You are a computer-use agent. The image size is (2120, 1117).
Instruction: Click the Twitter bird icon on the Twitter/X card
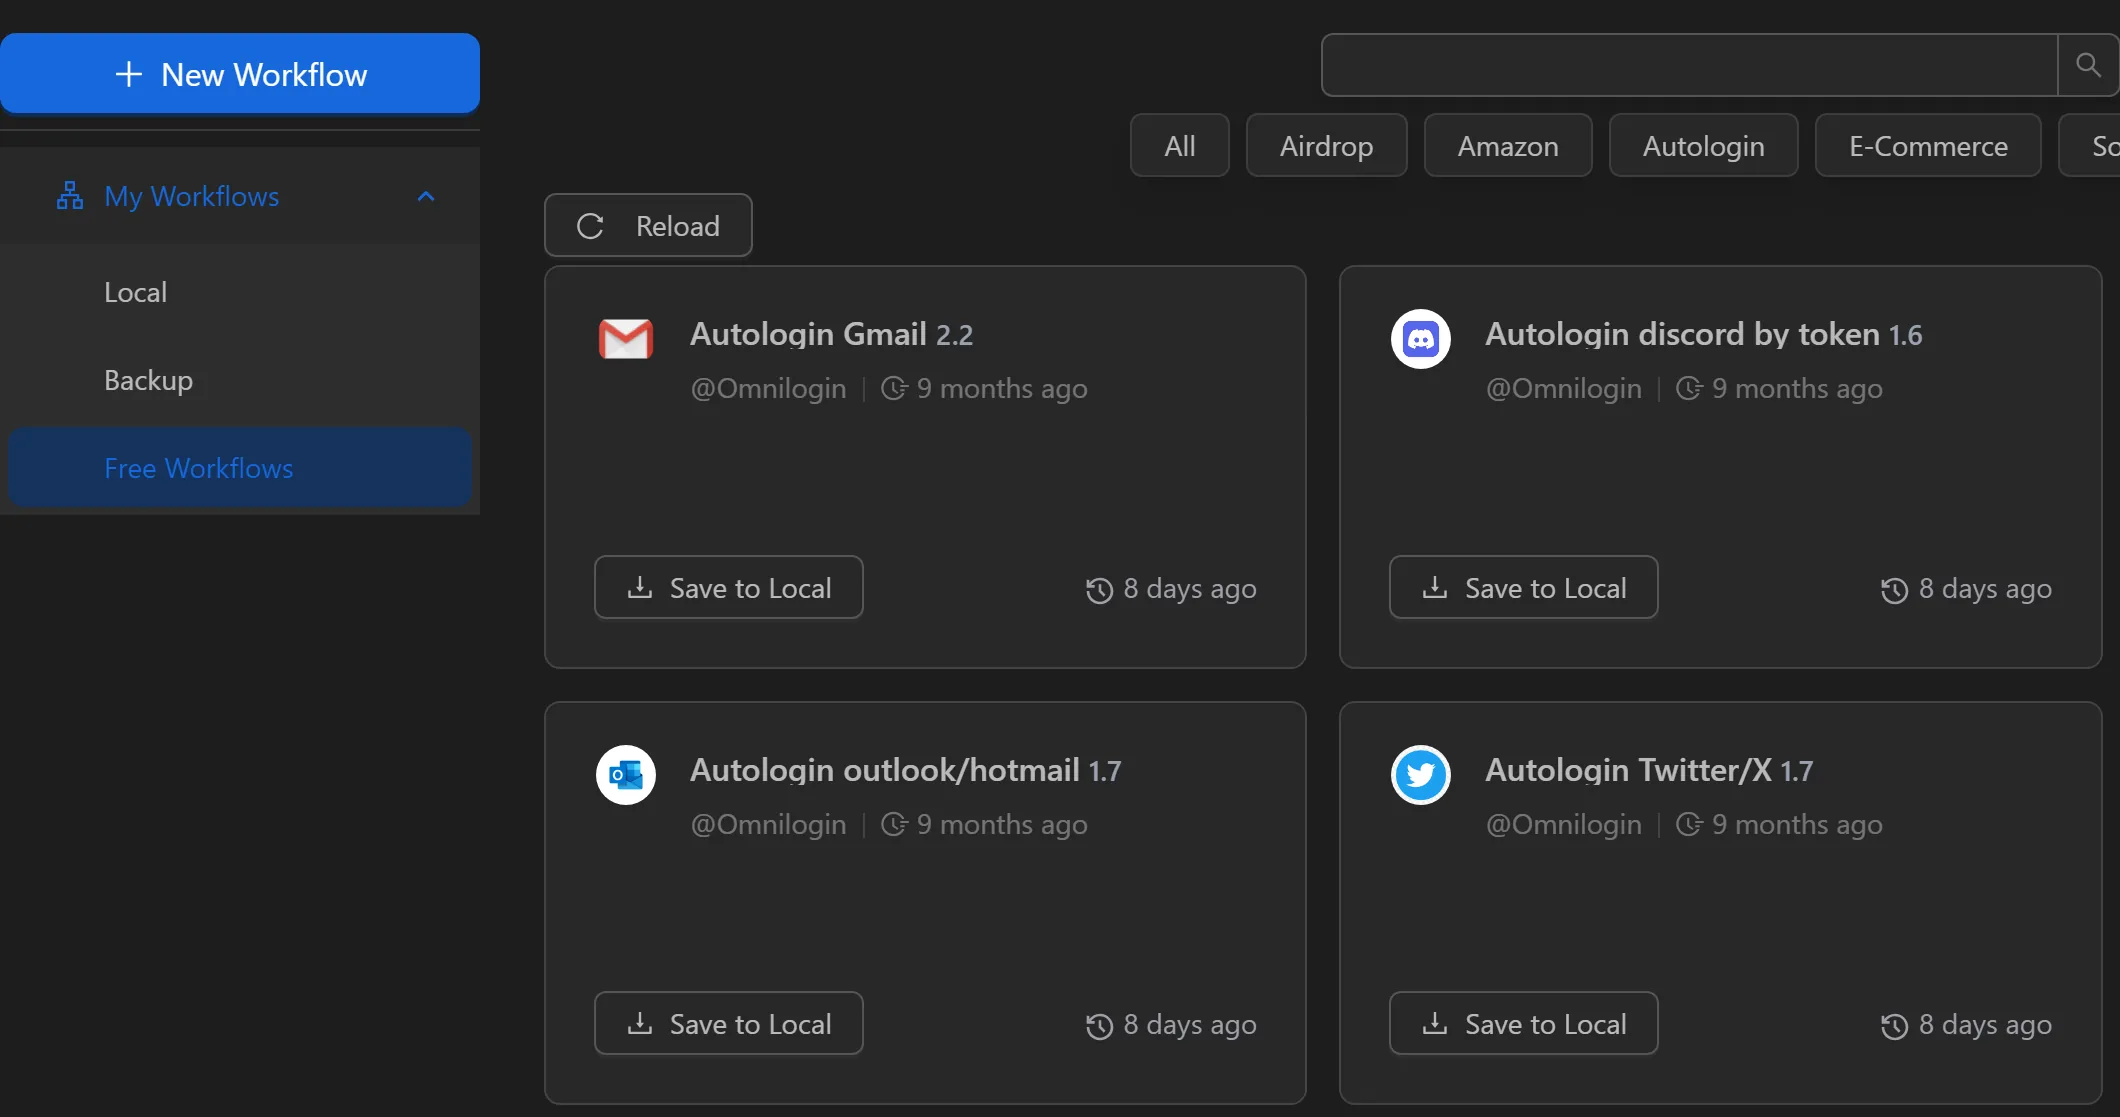pos(1420,775)
